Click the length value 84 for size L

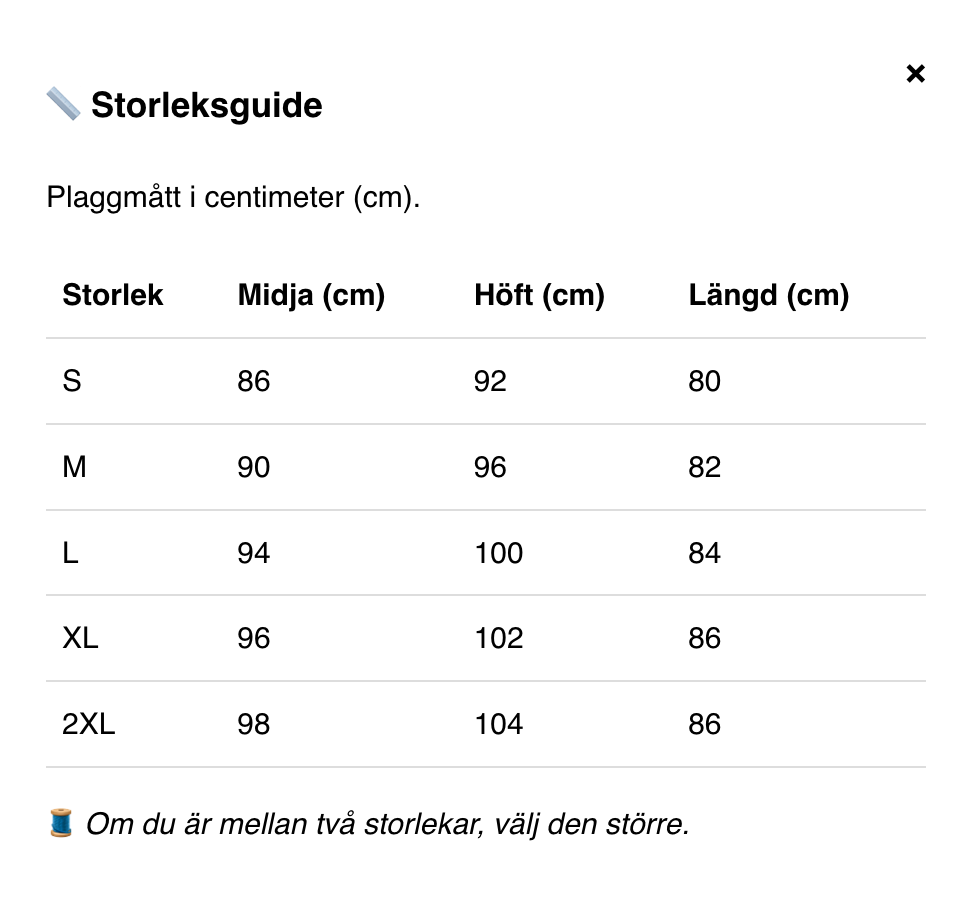coord(704,553)
